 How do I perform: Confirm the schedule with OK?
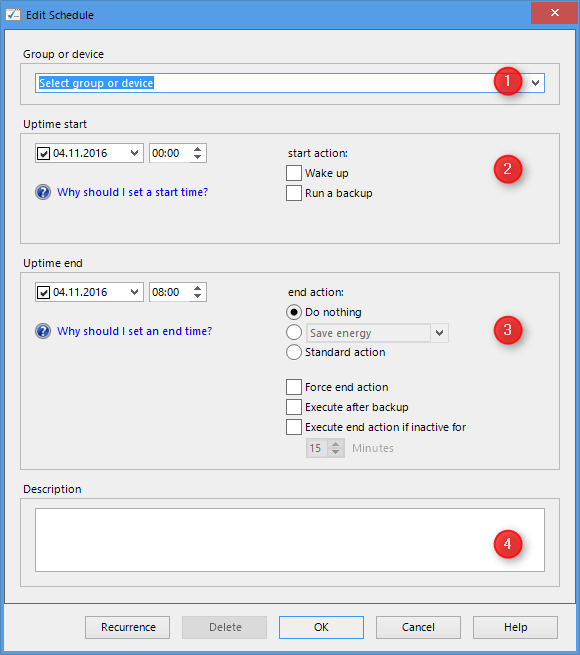tap(321, 627)
